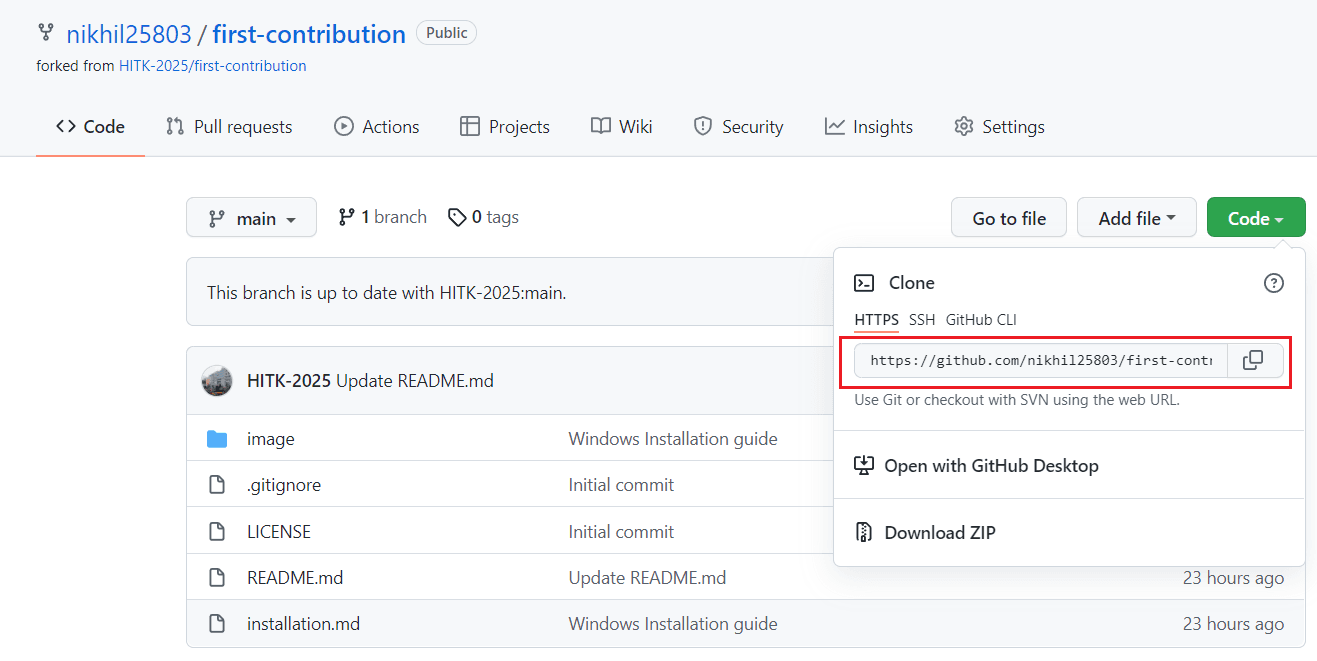Click the GitHub Desktop download icon
Viewport: 1317px width, 661px height.
[x=864, y=466]
